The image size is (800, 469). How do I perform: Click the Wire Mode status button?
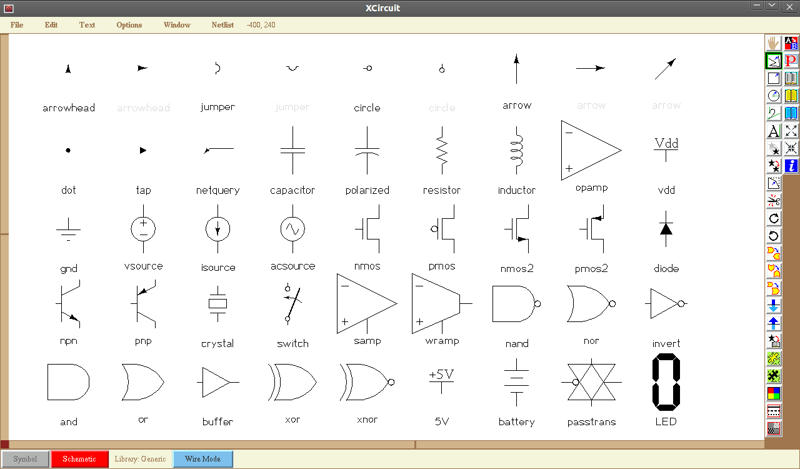(203, 459)
